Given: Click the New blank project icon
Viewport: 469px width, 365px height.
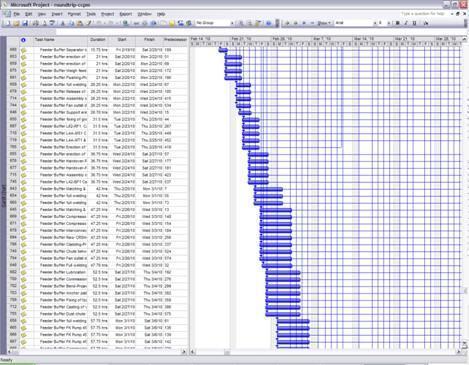Looking at the screenshot, I should tap(8, 23).
